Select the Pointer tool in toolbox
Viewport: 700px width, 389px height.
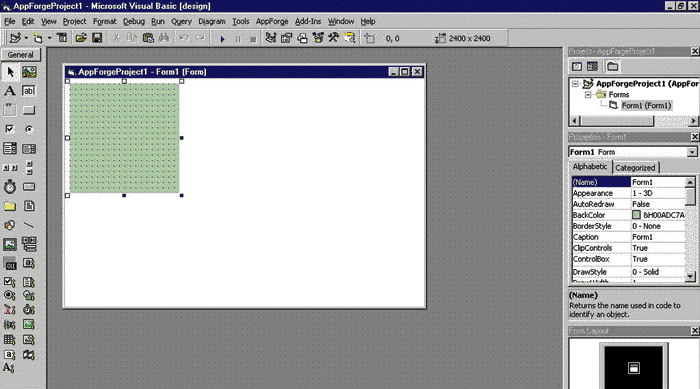point(10,72)
